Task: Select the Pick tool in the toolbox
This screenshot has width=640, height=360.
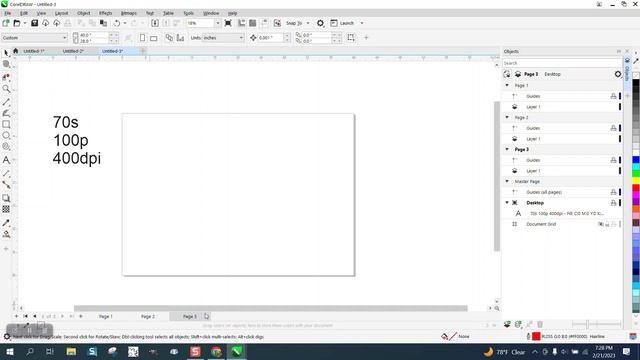Action: [6, 53]
